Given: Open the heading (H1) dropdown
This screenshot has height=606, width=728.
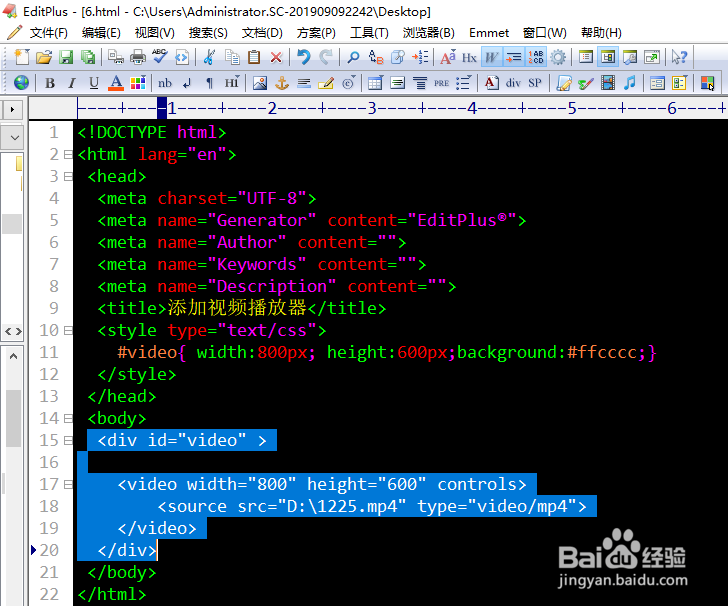Looking at the screenshot, I should coord(232,83).
